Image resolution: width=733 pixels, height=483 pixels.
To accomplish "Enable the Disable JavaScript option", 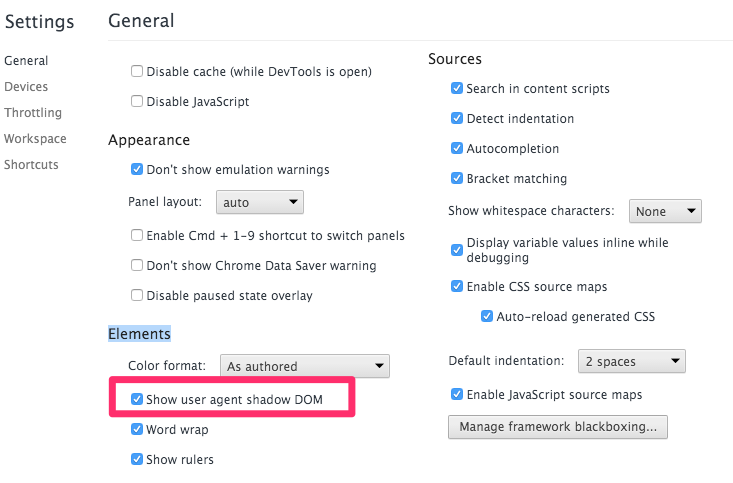I will pos(137,102).
